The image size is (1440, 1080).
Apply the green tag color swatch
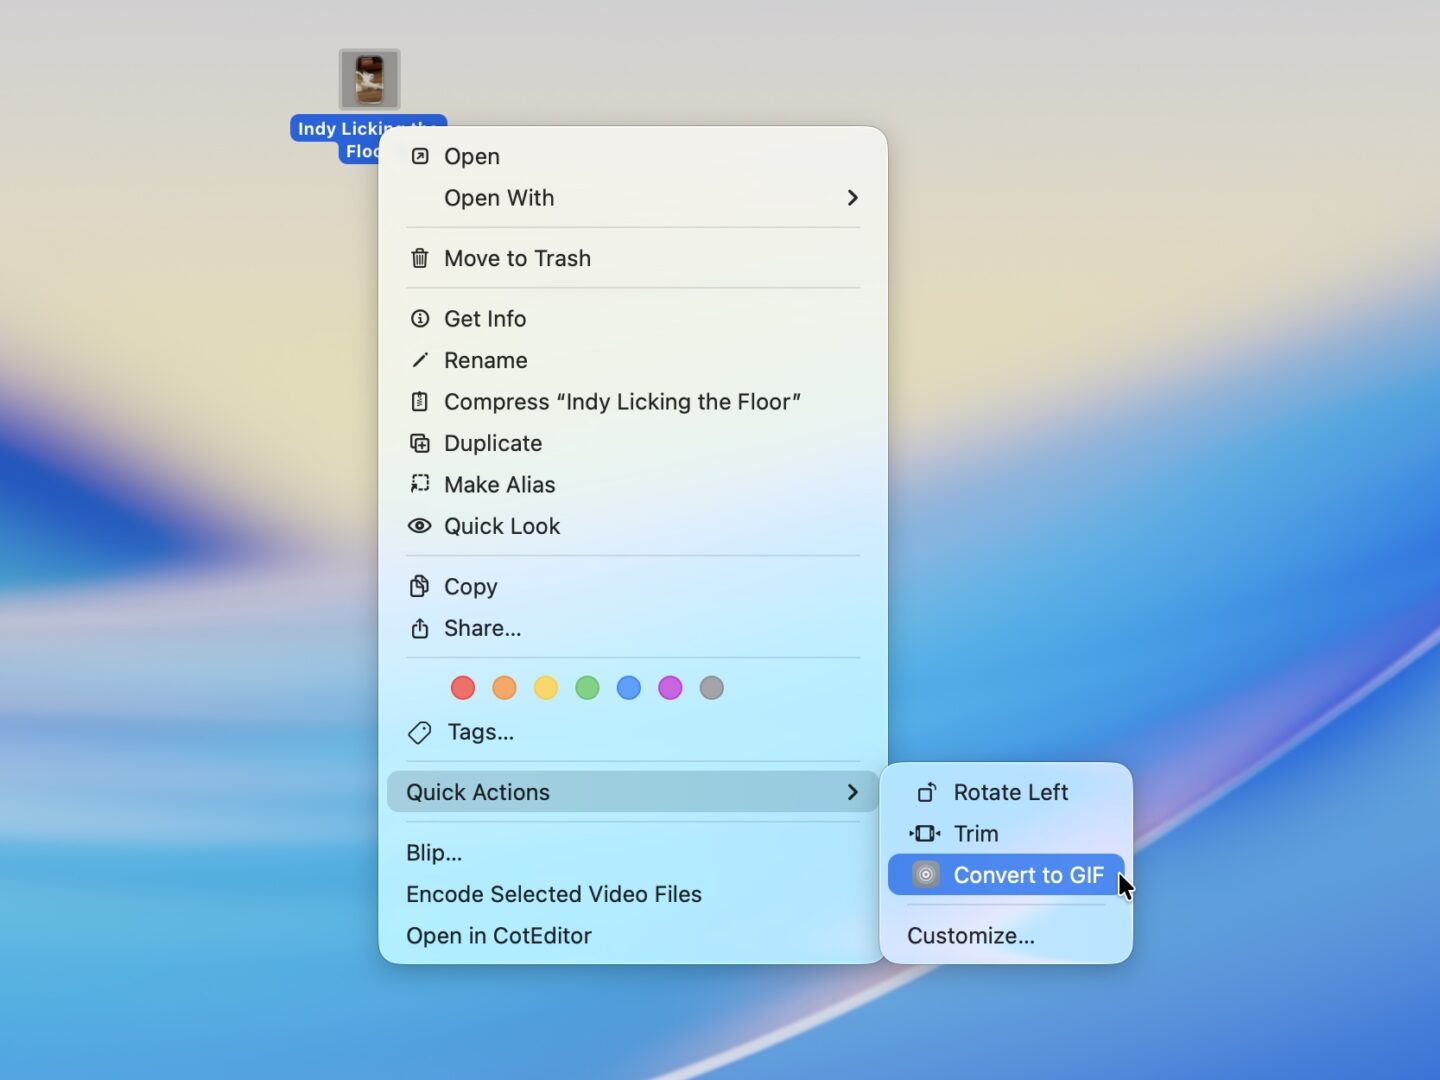[587, 688]
